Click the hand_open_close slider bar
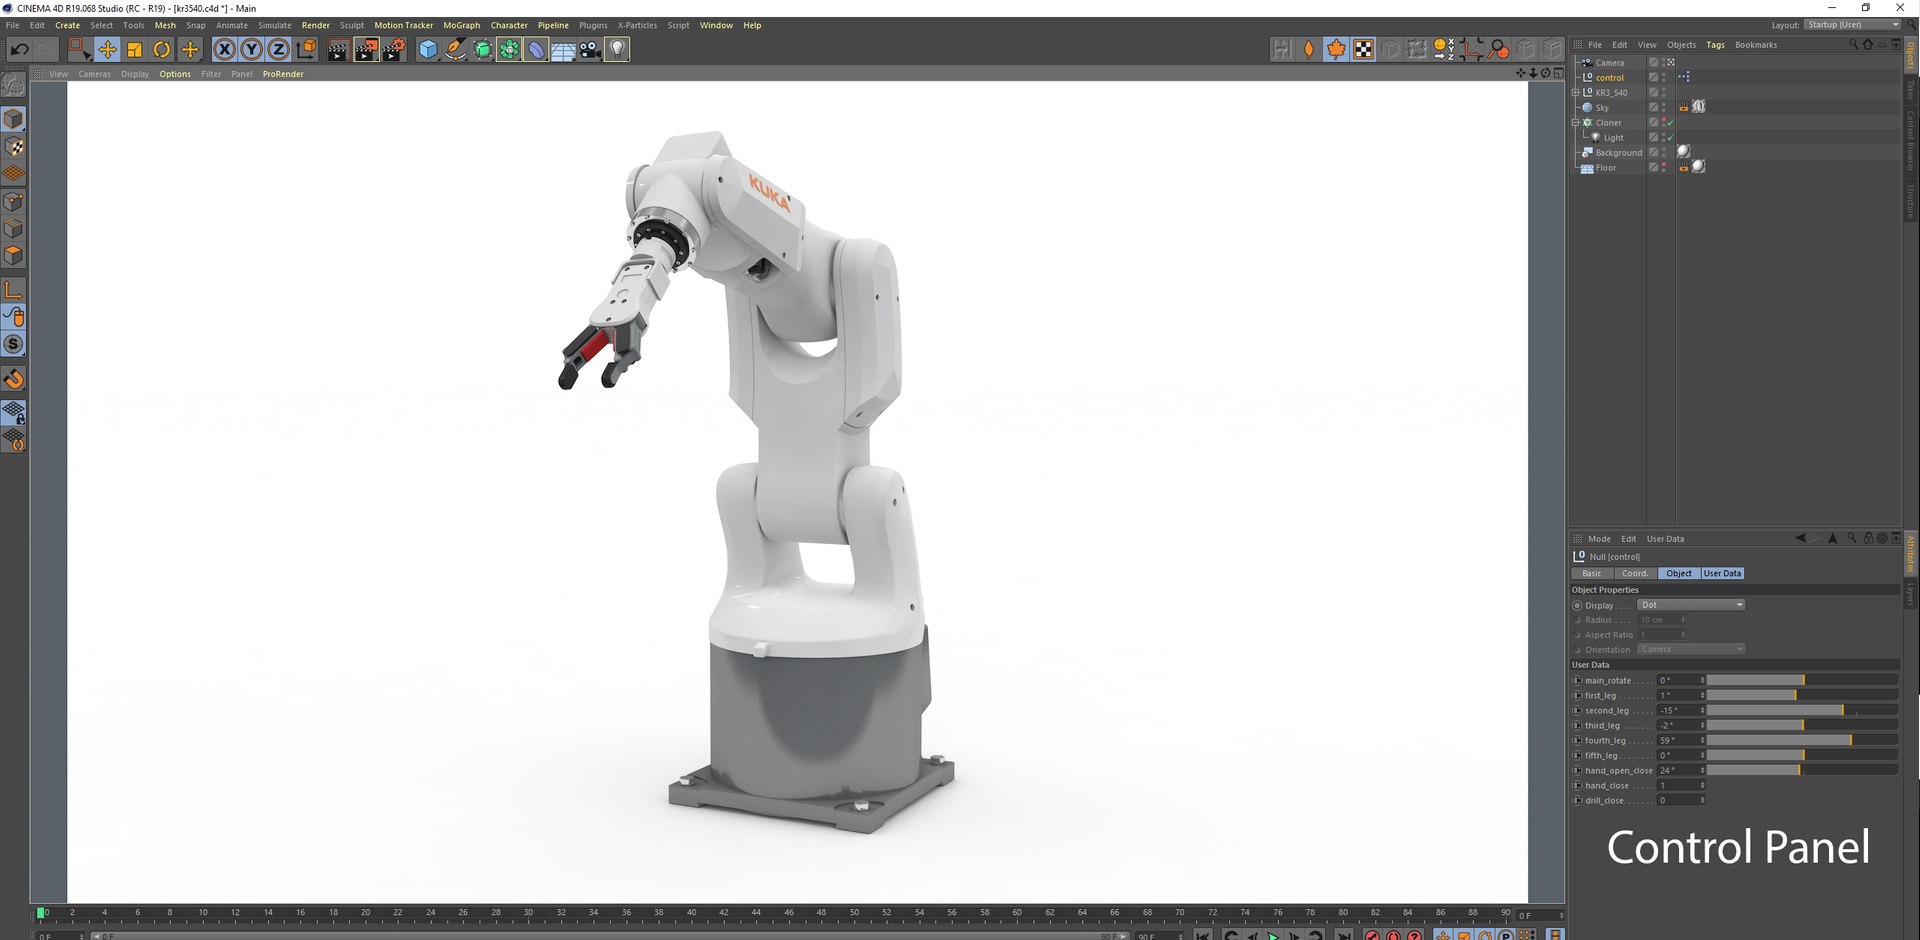 (x=1802, y=770)
